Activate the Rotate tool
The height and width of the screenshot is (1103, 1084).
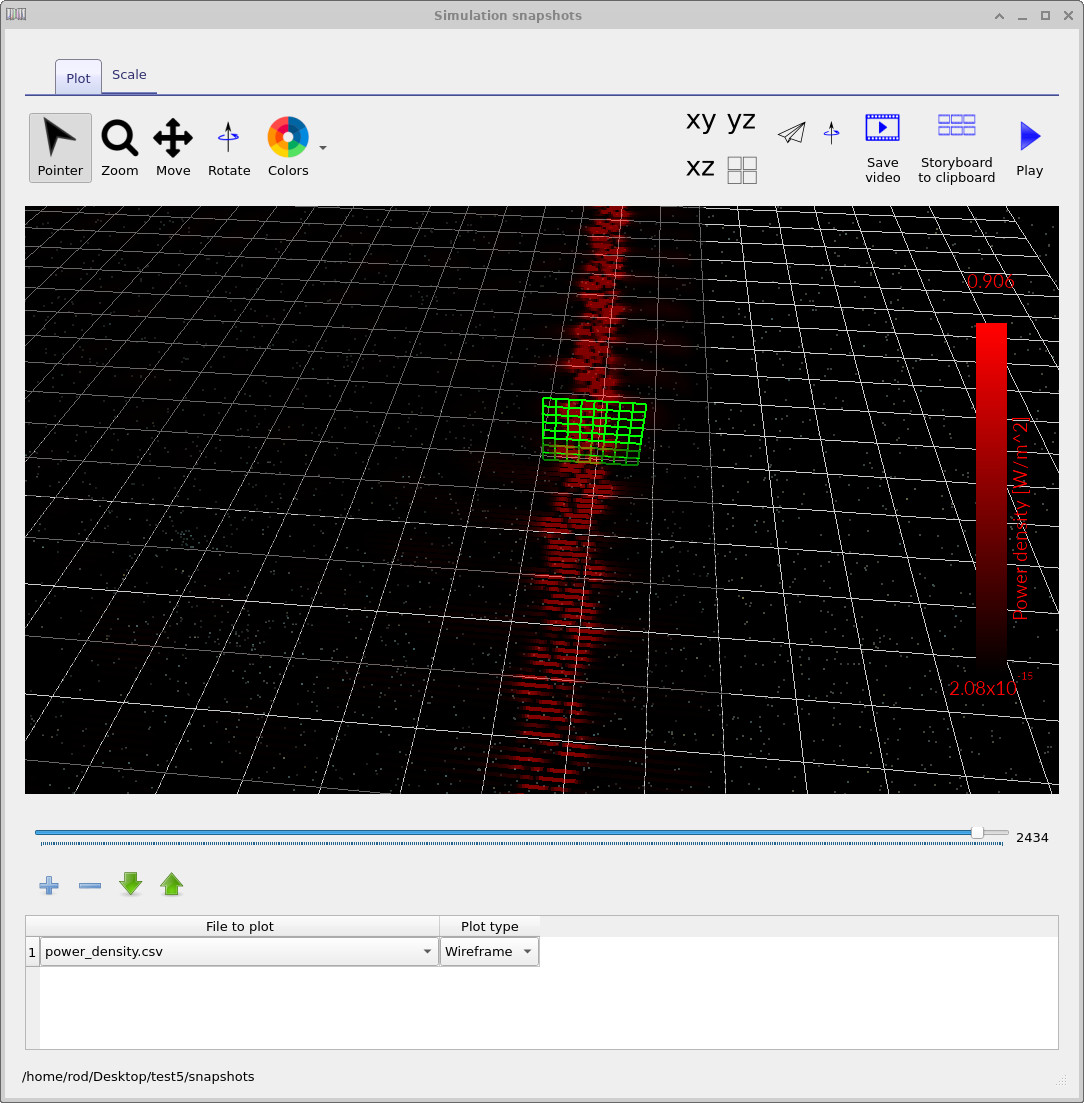(x=228, y=146)
